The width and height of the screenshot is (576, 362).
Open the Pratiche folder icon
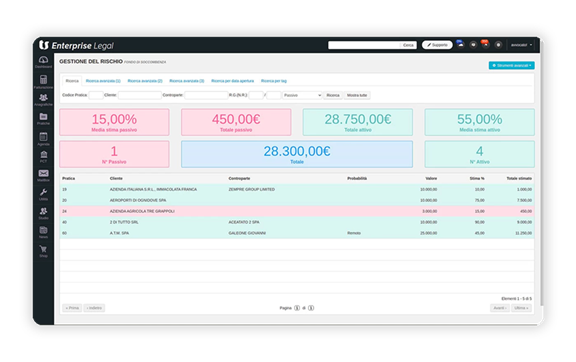pos(43,117)
